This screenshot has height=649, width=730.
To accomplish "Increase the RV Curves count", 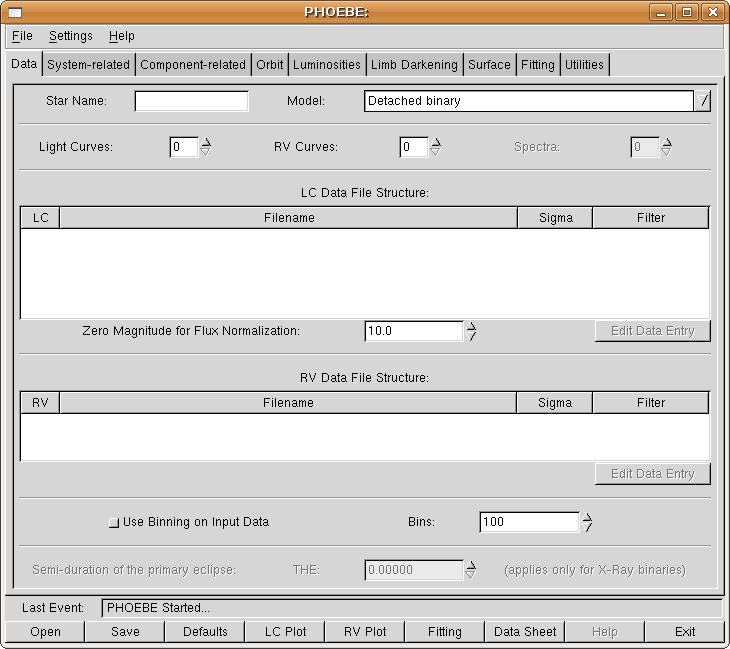I will pos(436,142).
